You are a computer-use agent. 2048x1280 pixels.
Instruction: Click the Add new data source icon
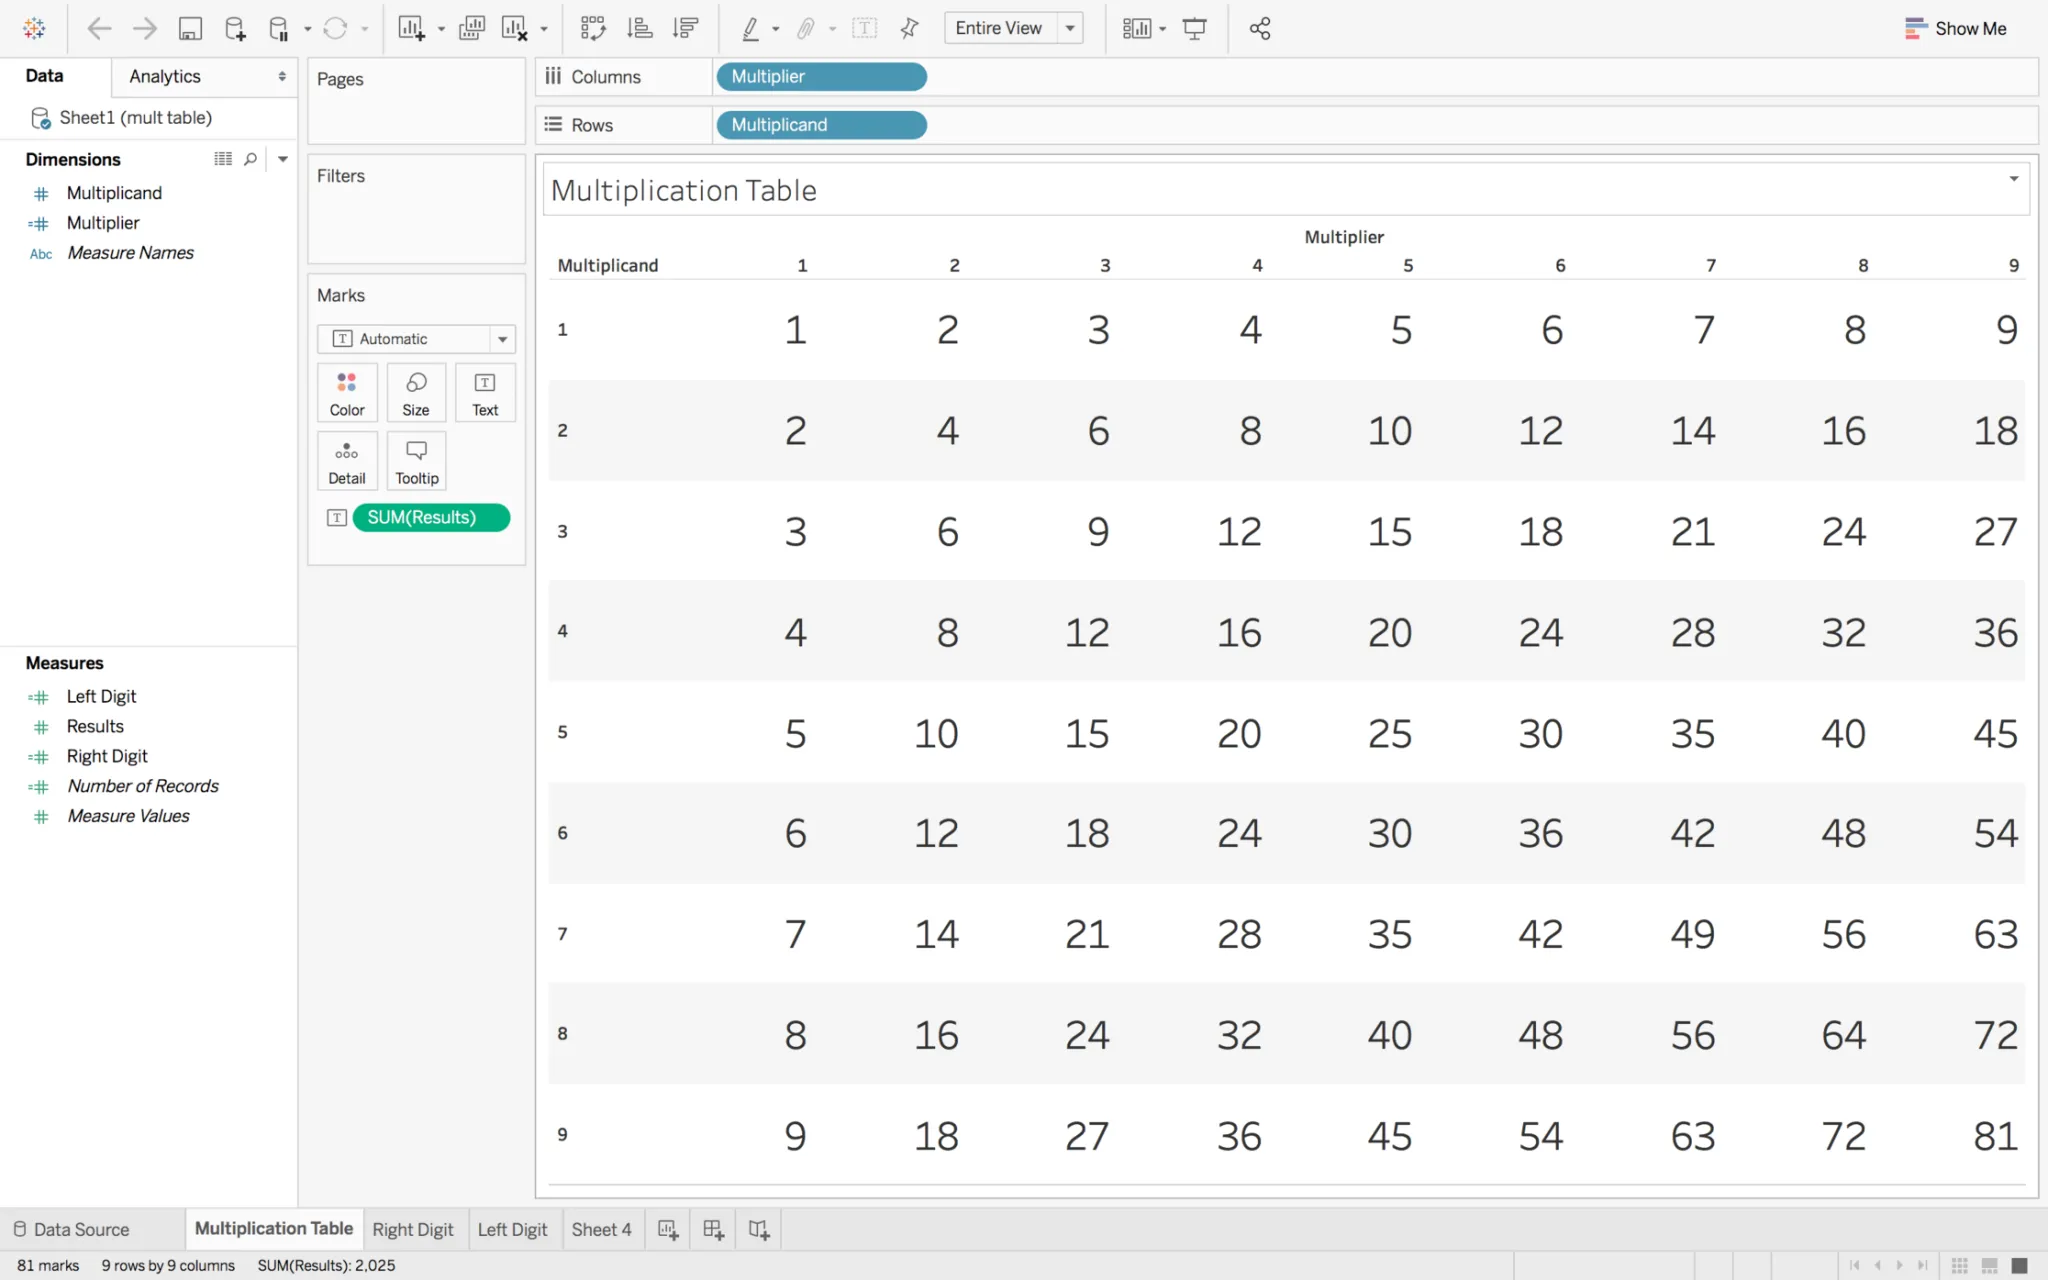click(235, 28)
